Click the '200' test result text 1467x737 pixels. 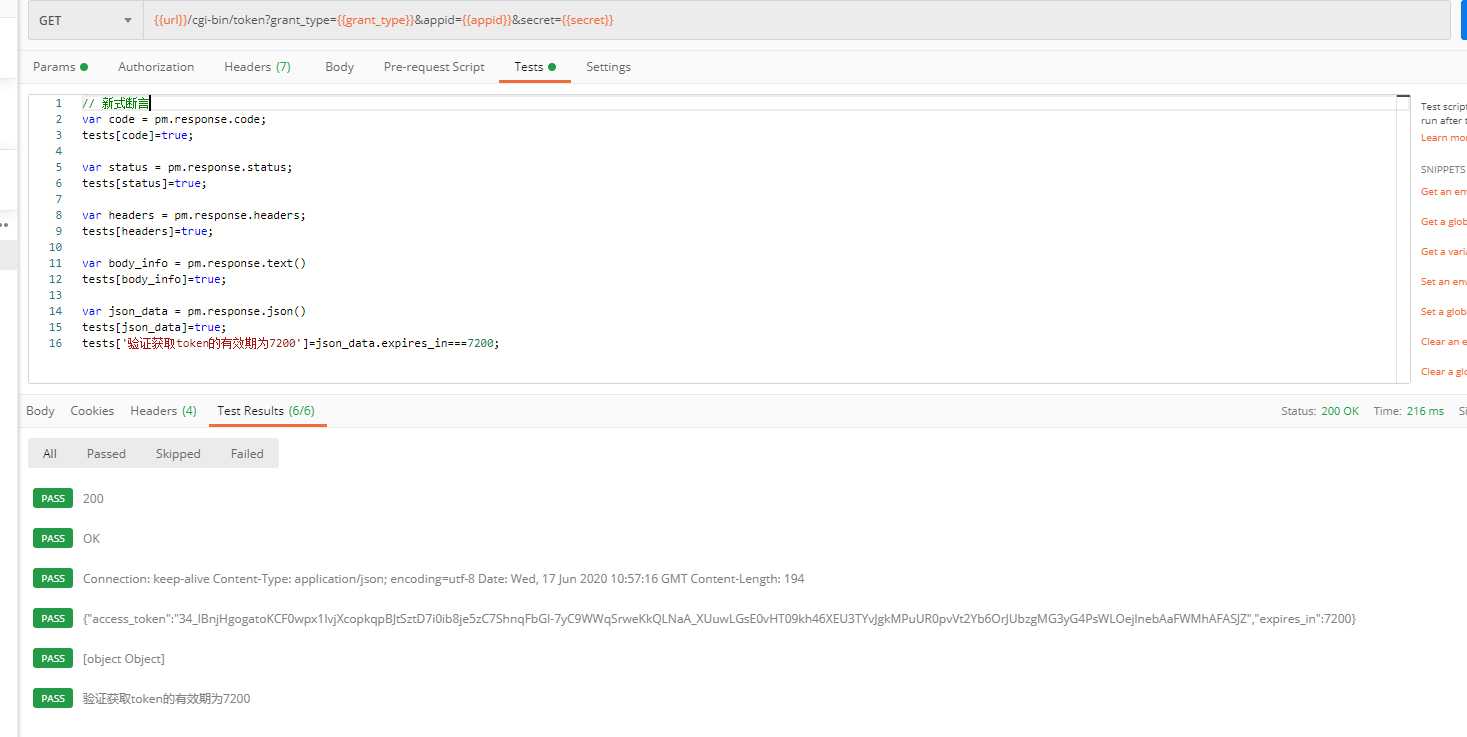coord(93,499)
